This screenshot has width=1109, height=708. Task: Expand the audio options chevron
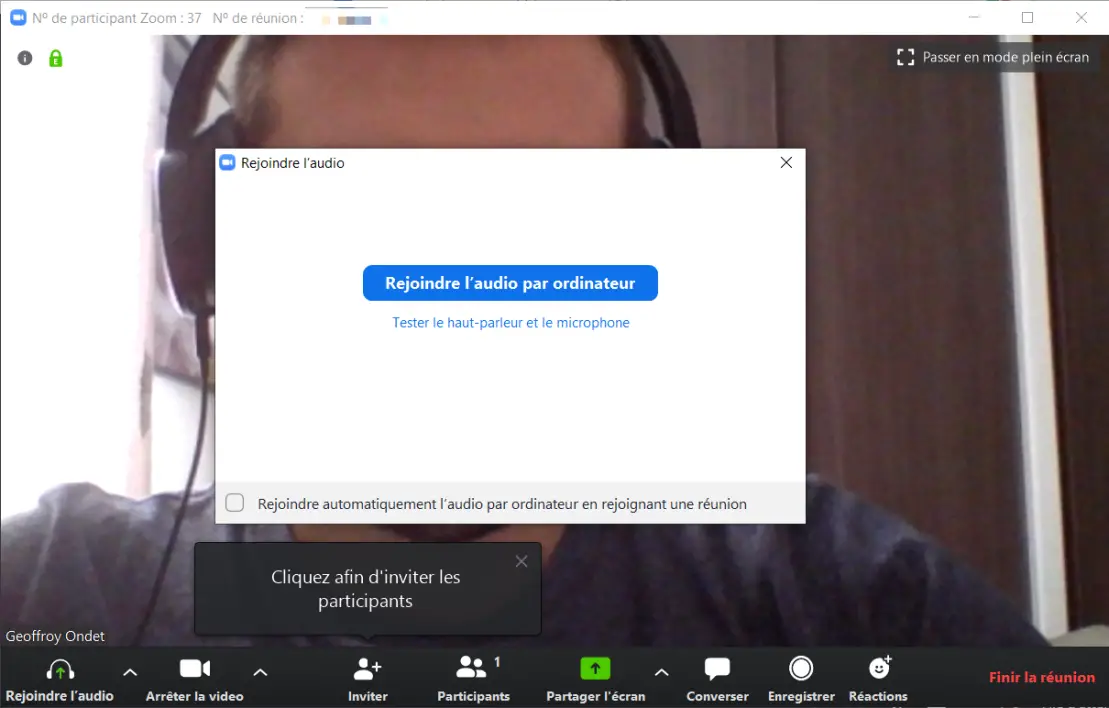(x=129, y=673)
